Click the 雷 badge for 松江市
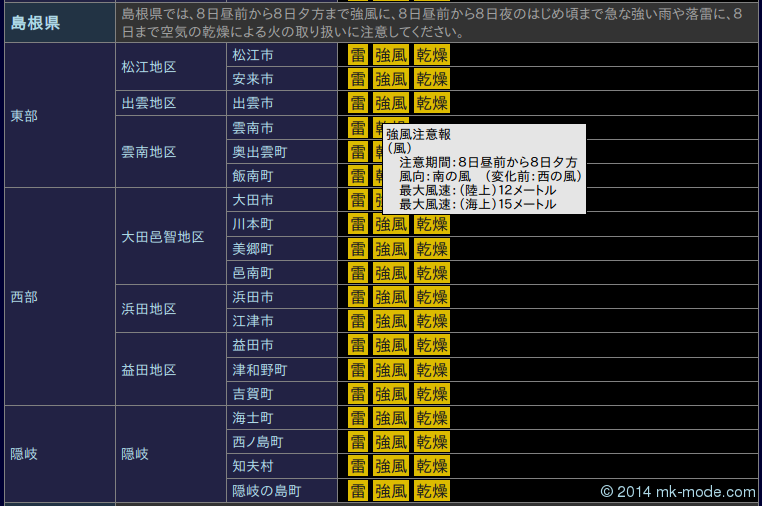 358,54
